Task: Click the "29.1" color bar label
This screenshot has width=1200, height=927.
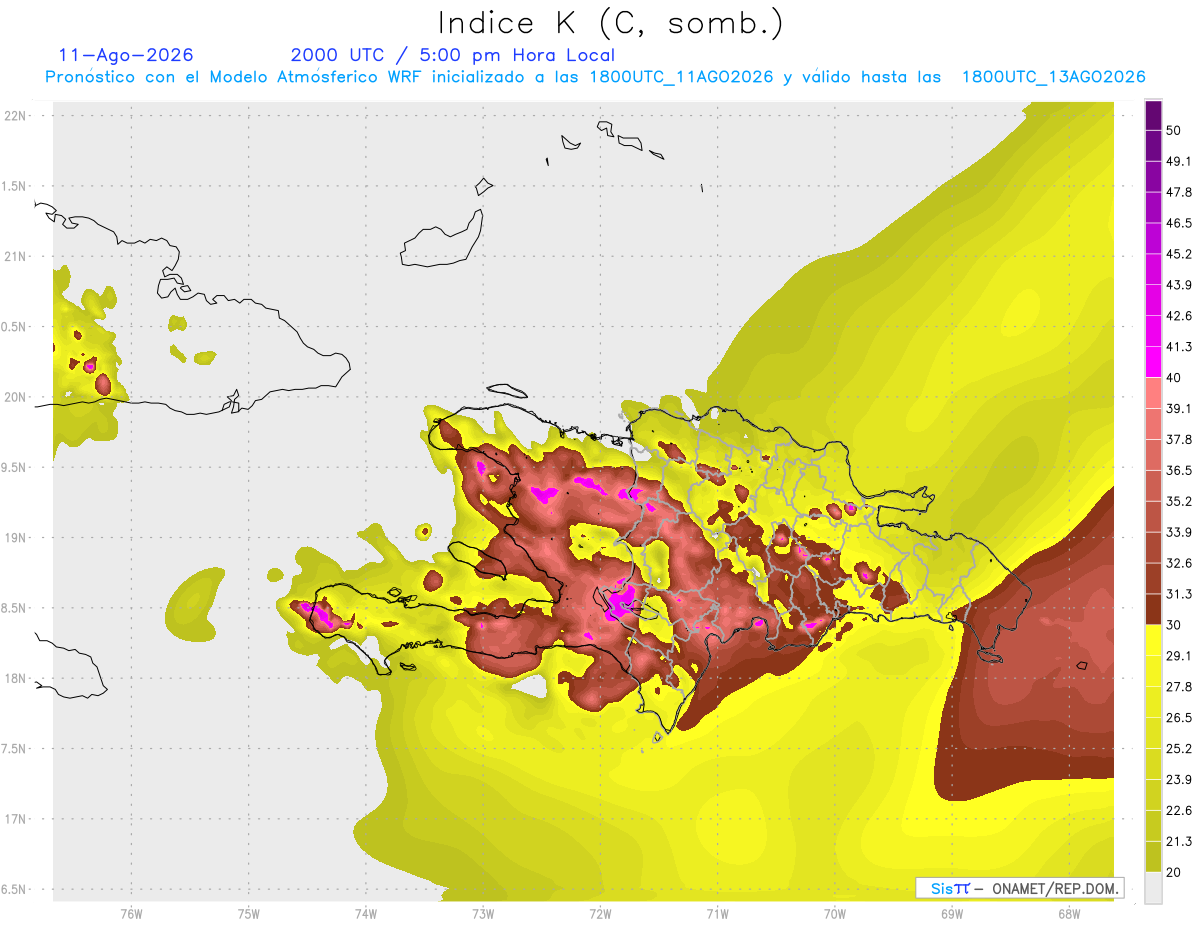Action: (1178, 656)
